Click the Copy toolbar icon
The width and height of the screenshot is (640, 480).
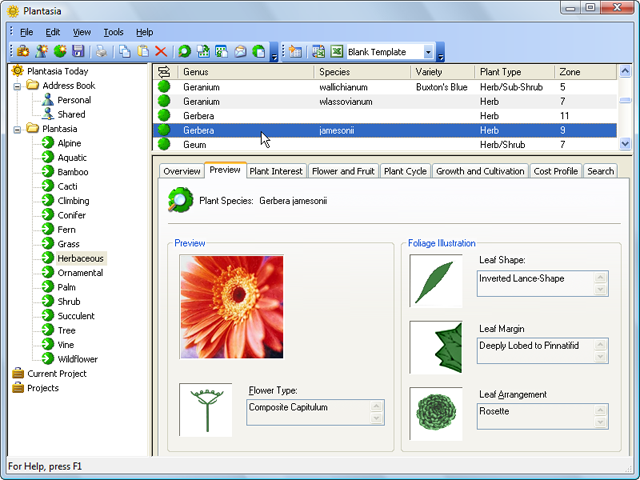[124, 51]
